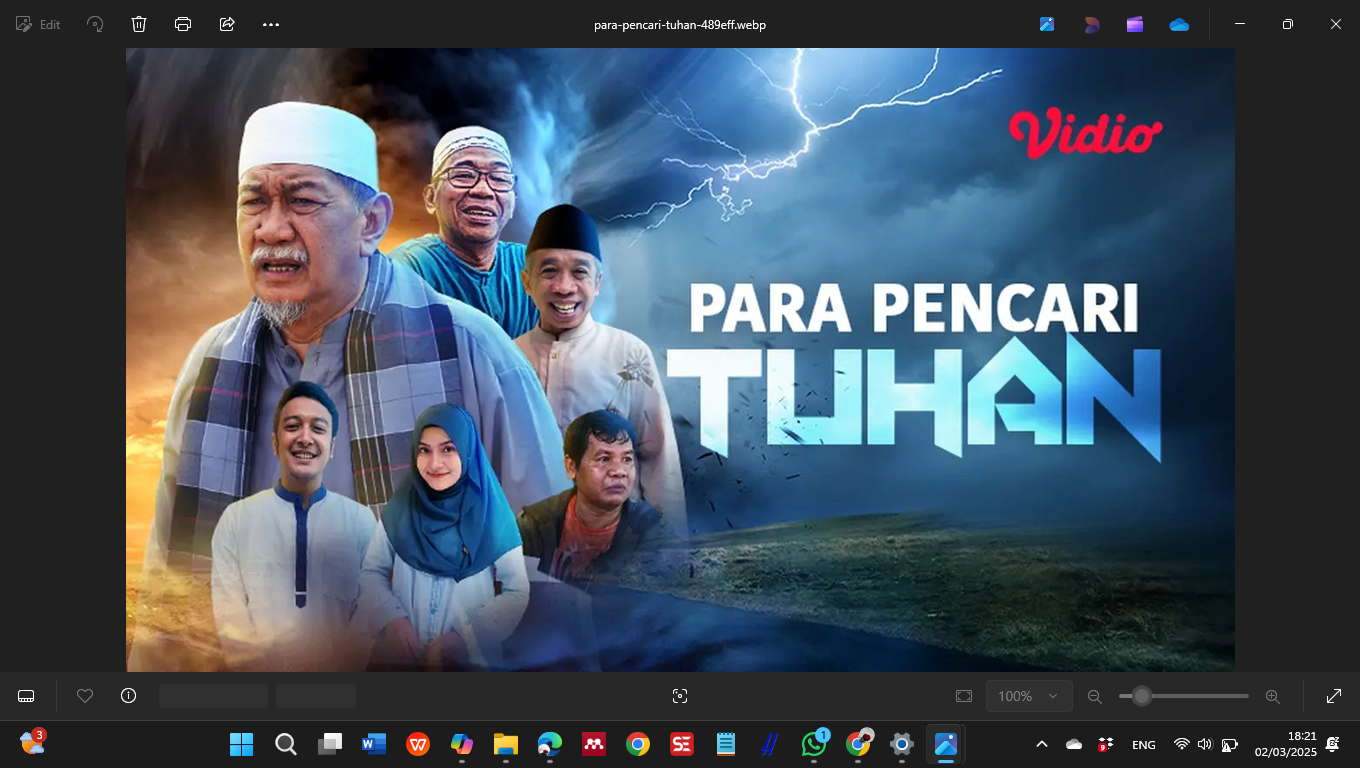Share the image using the share icon
This screenshot has height=768, width=1360.
click(x=227, y=24)
